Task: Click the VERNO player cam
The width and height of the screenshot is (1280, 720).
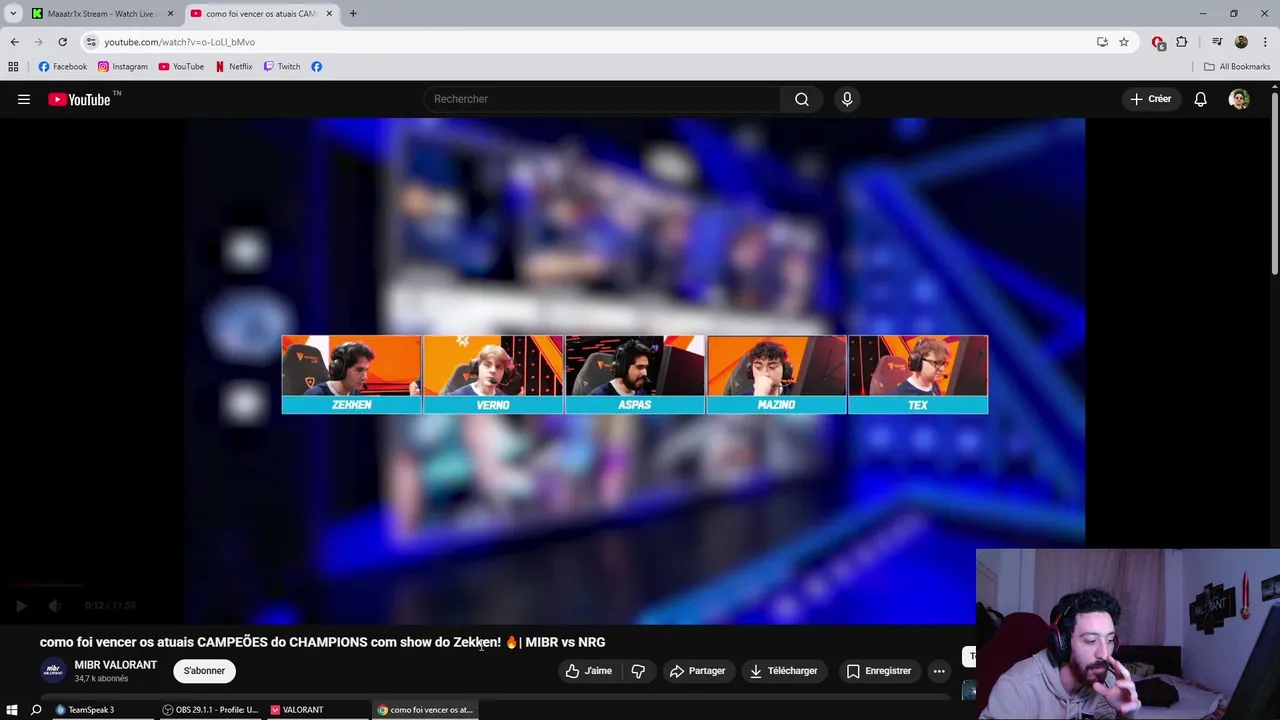Action: (493, 374)
